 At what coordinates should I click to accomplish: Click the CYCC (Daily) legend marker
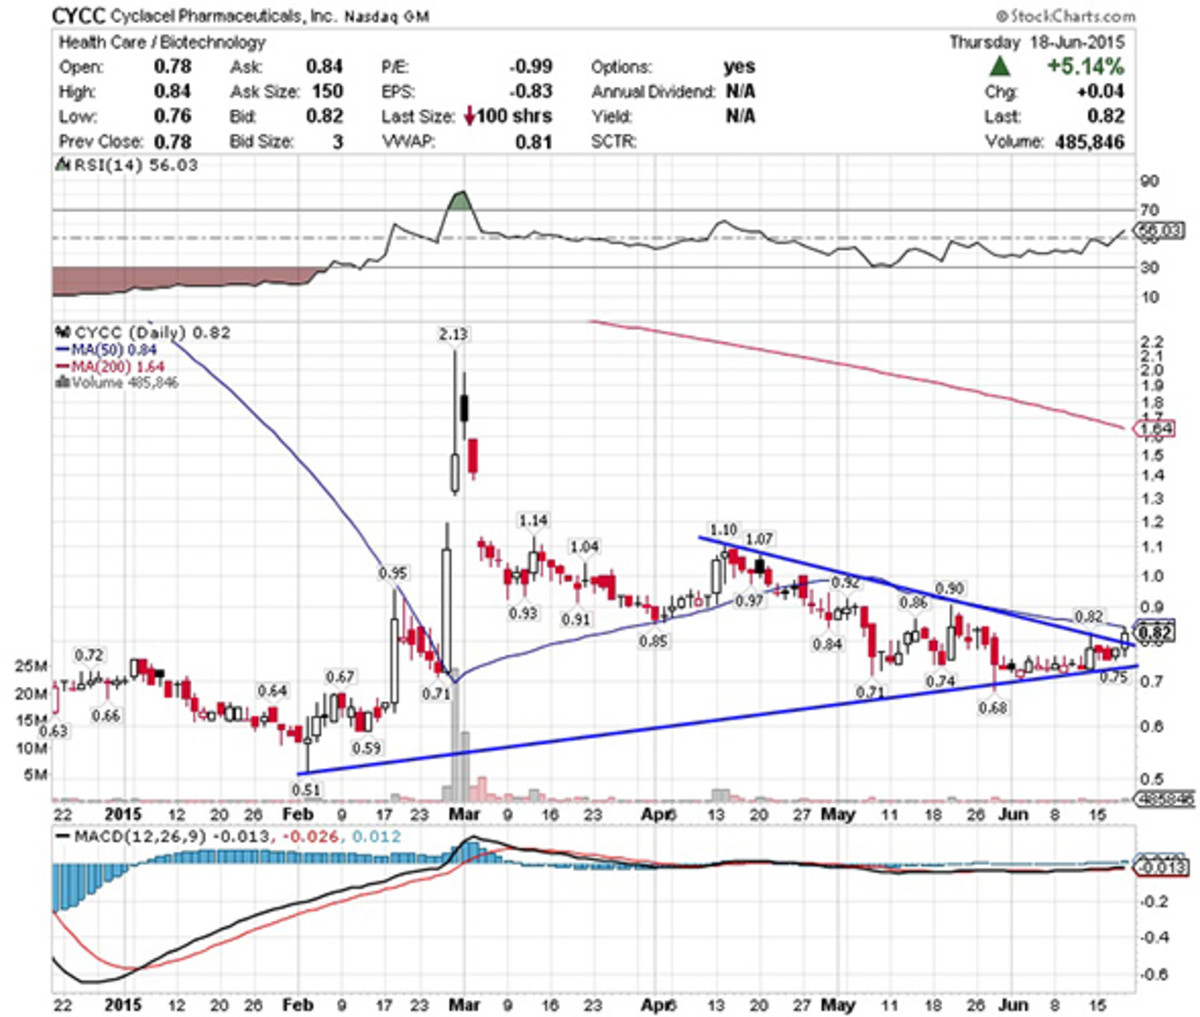[x=63, y=333]
